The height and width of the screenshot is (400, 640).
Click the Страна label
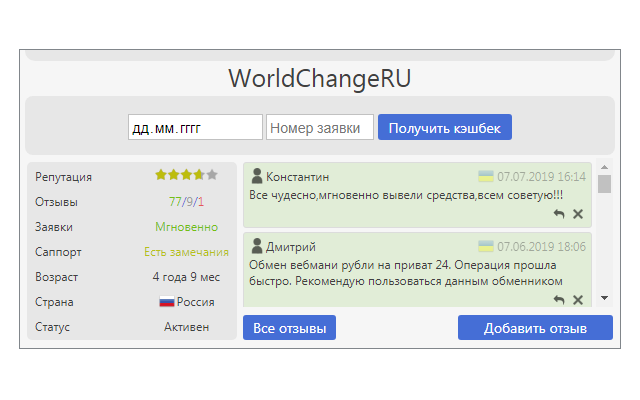coord(54,302)
